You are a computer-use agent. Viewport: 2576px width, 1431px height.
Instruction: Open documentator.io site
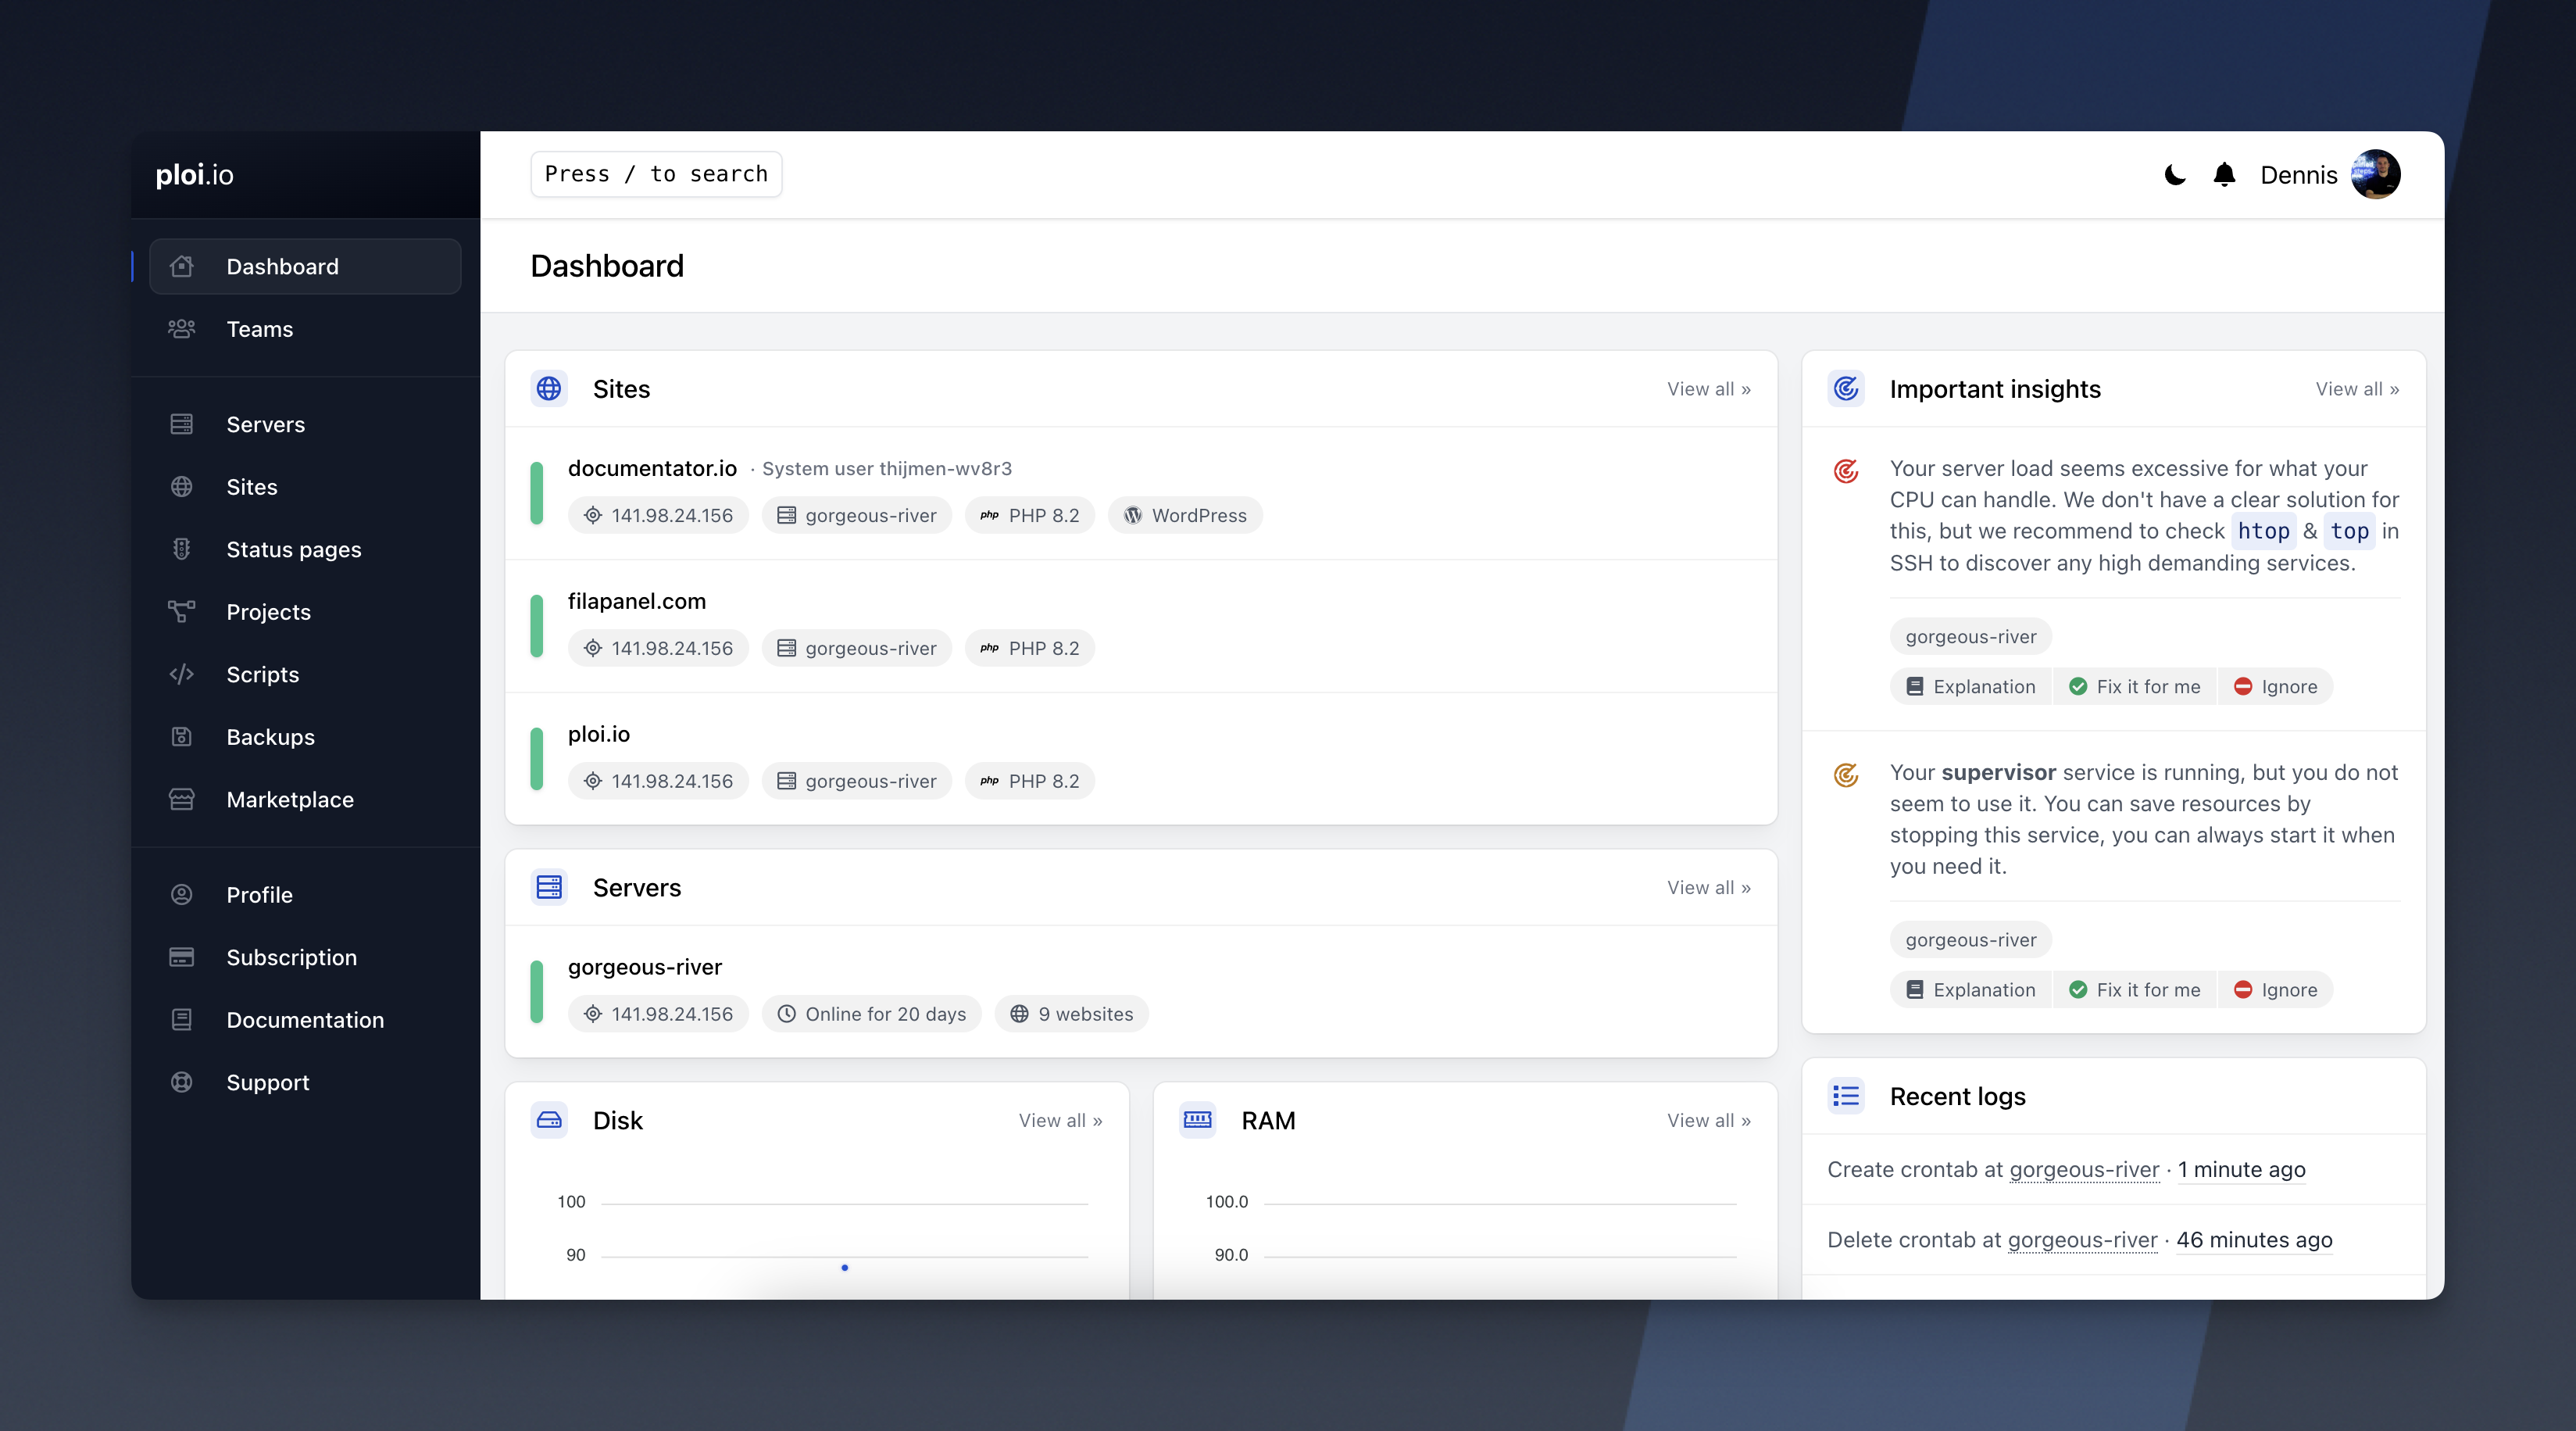[652, 468]
